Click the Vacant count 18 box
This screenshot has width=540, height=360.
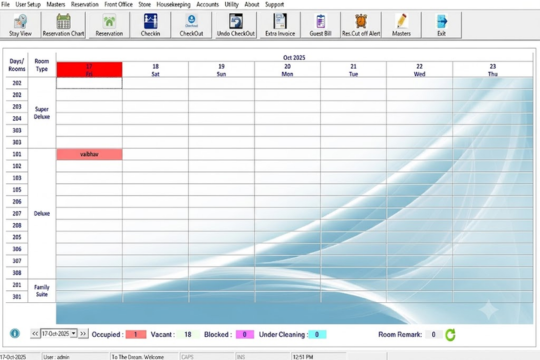tap(188, 334)
